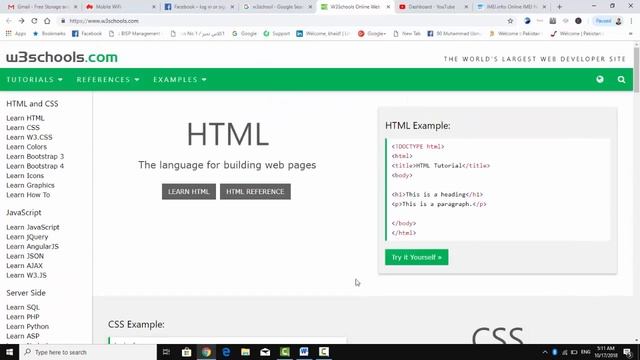Open the Learn W3.CSS link
This screenshot has height=360, width=640.
pyautogui.click(x=29, y=137)
